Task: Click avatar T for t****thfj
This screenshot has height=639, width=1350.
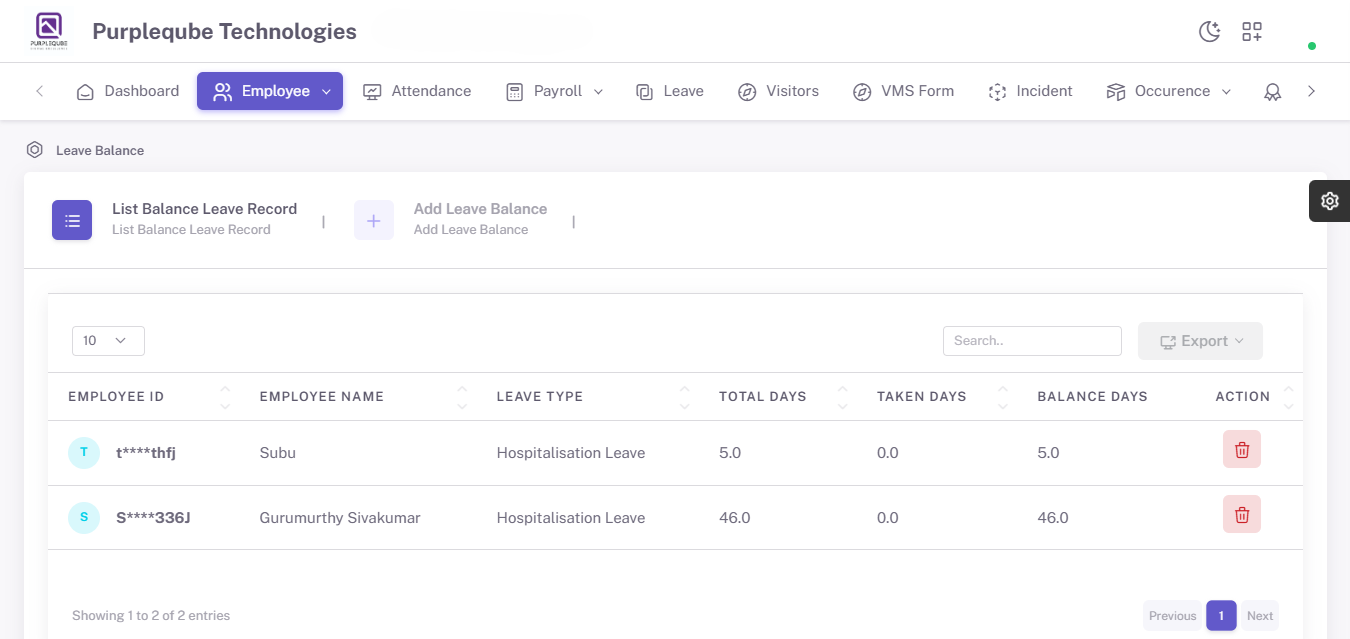Action: tap(84, 452)
